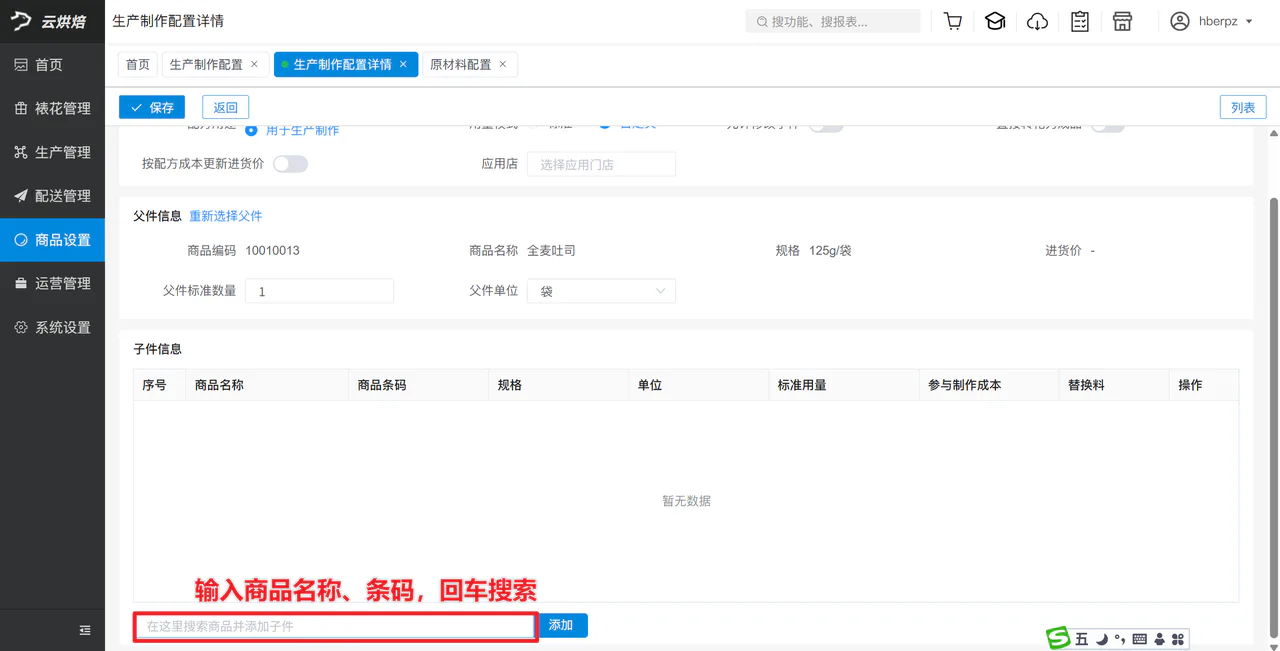Open the four-square toolbox icon on IME bar
This screenshot has height=651, width=1280.
click(x=1177, y=639)
